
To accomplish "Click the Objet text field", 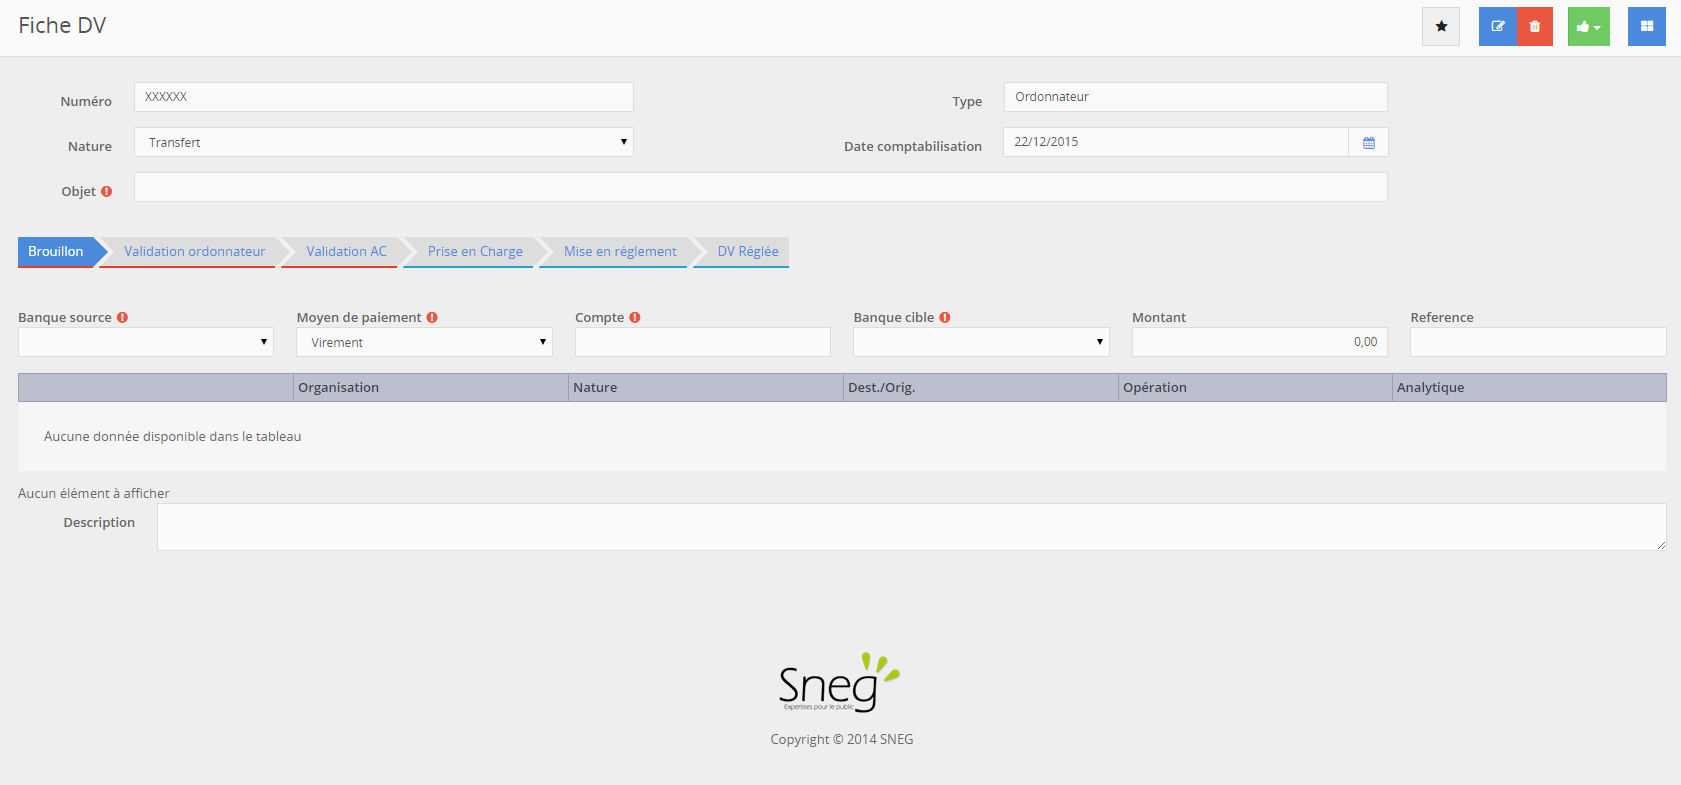I will coord(760,187).
